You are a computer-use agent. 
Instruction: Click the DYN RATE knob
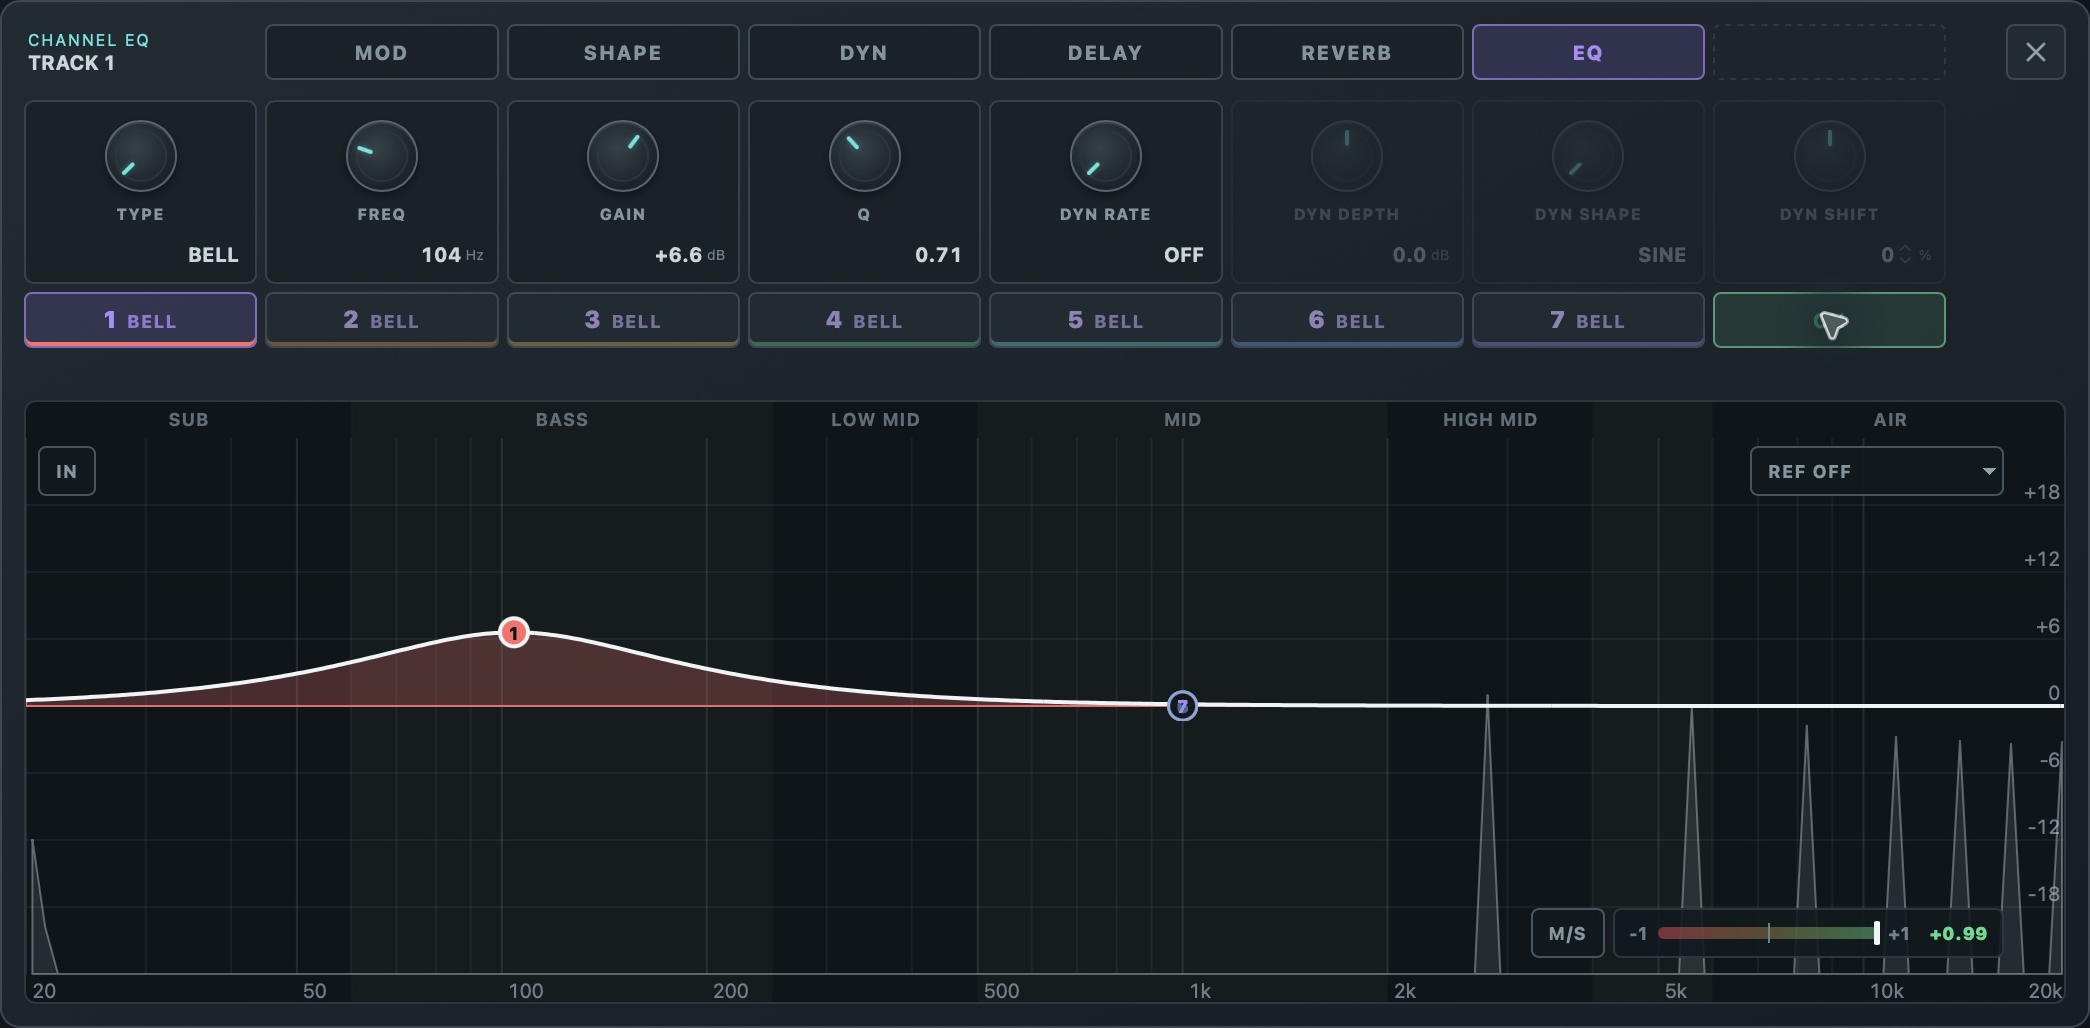coord(1106,156)
